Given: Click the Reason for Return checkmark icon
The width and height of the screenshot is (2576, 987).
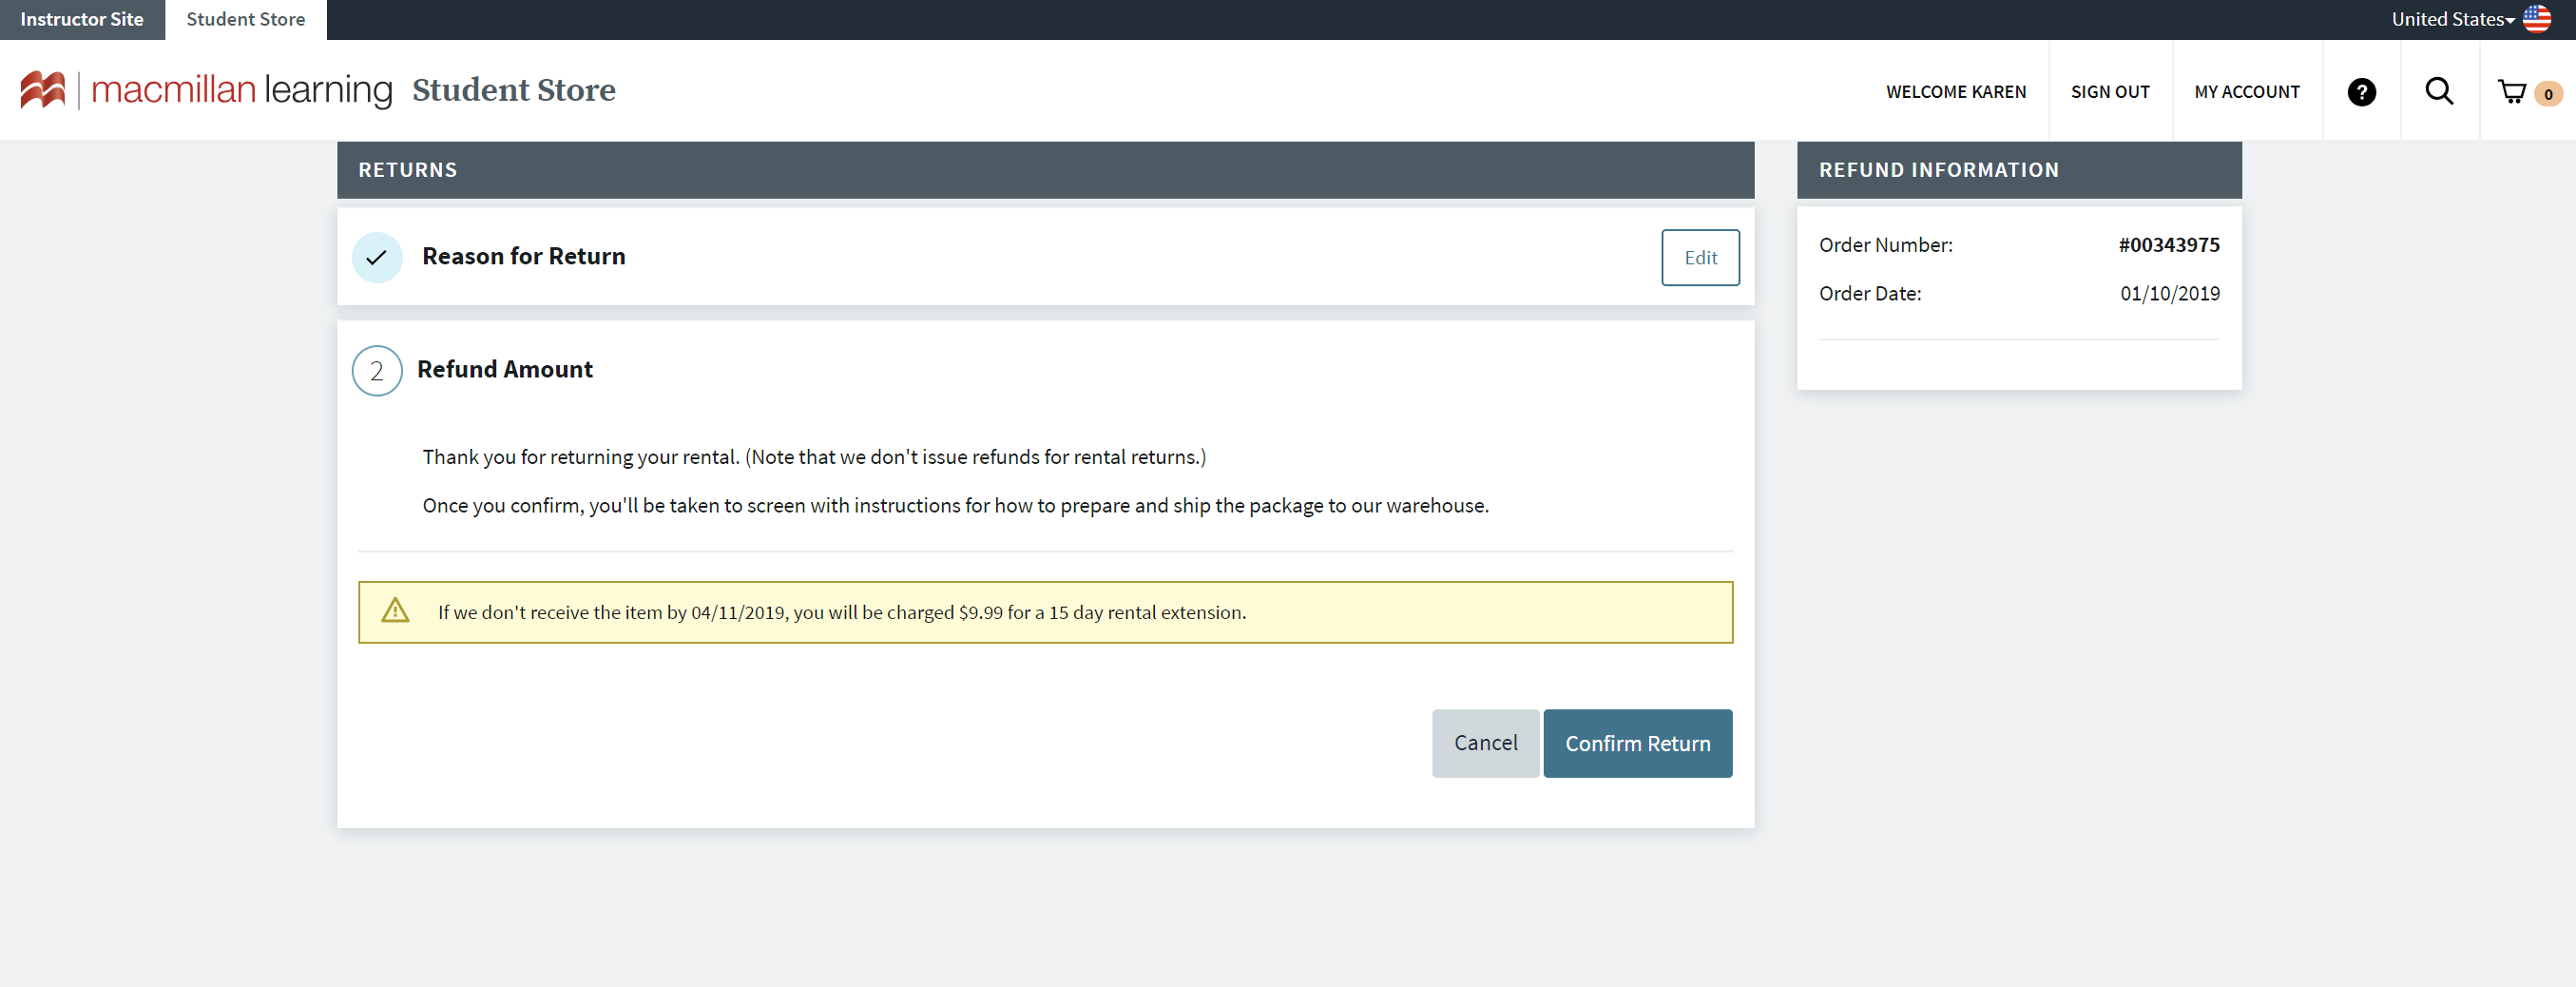Looking at the screenshot, I should pos(377,257).
